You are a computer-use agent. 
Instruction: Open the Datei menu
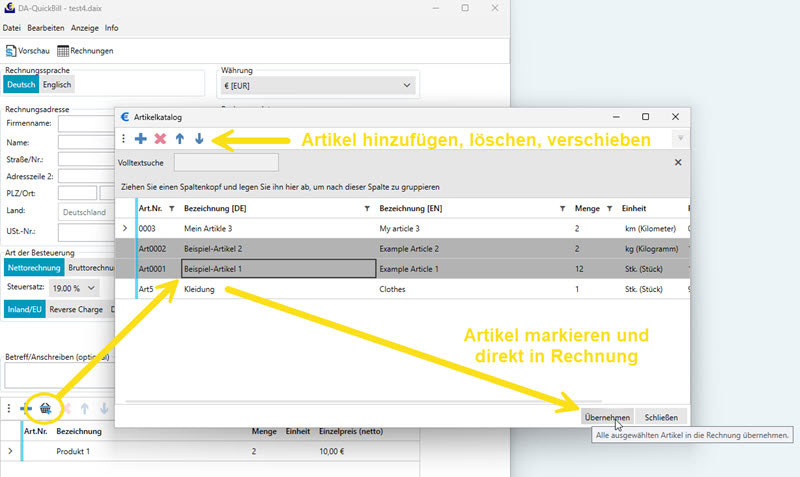point(12,28)
